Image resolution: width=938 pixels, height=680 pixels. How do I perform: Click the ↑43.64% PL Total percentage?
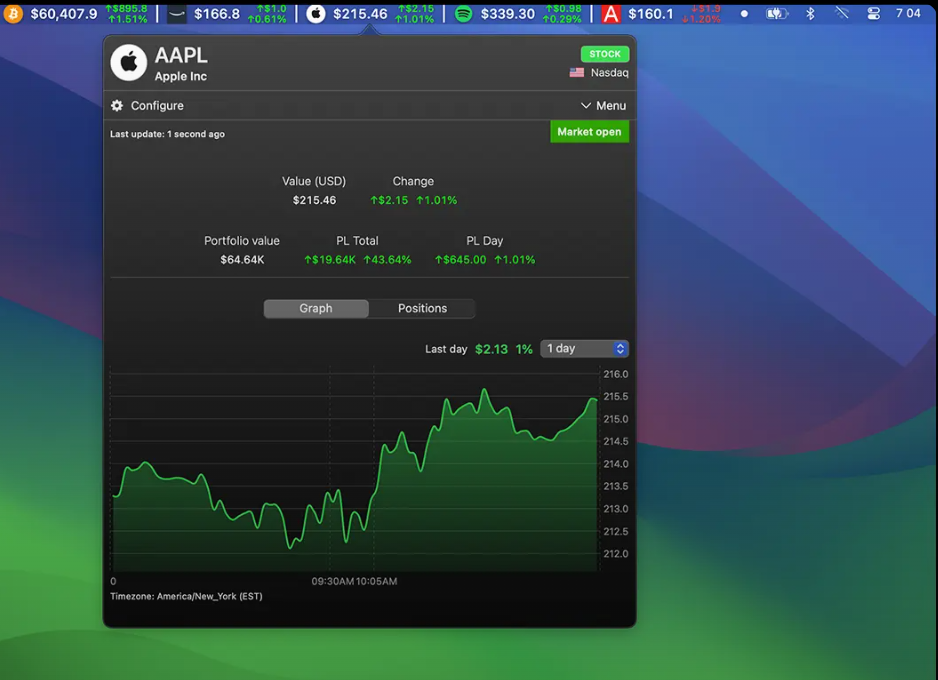pyautogui.click(x=388, y=260)
